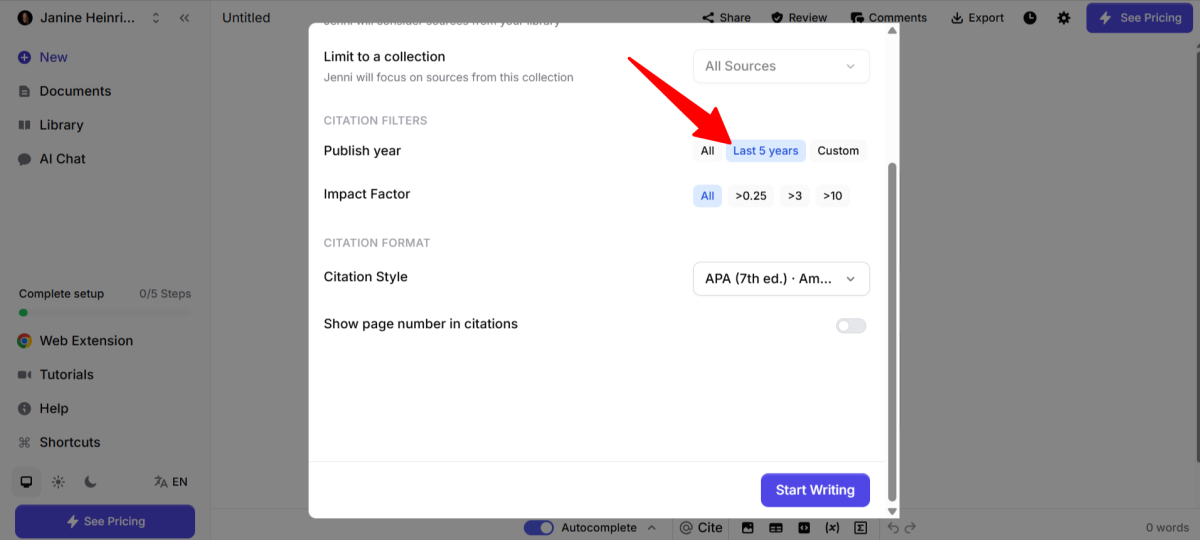Click the history clock icon
Image resolution: width=1200 pixels, height=540 pixels.
point(1030,18)
